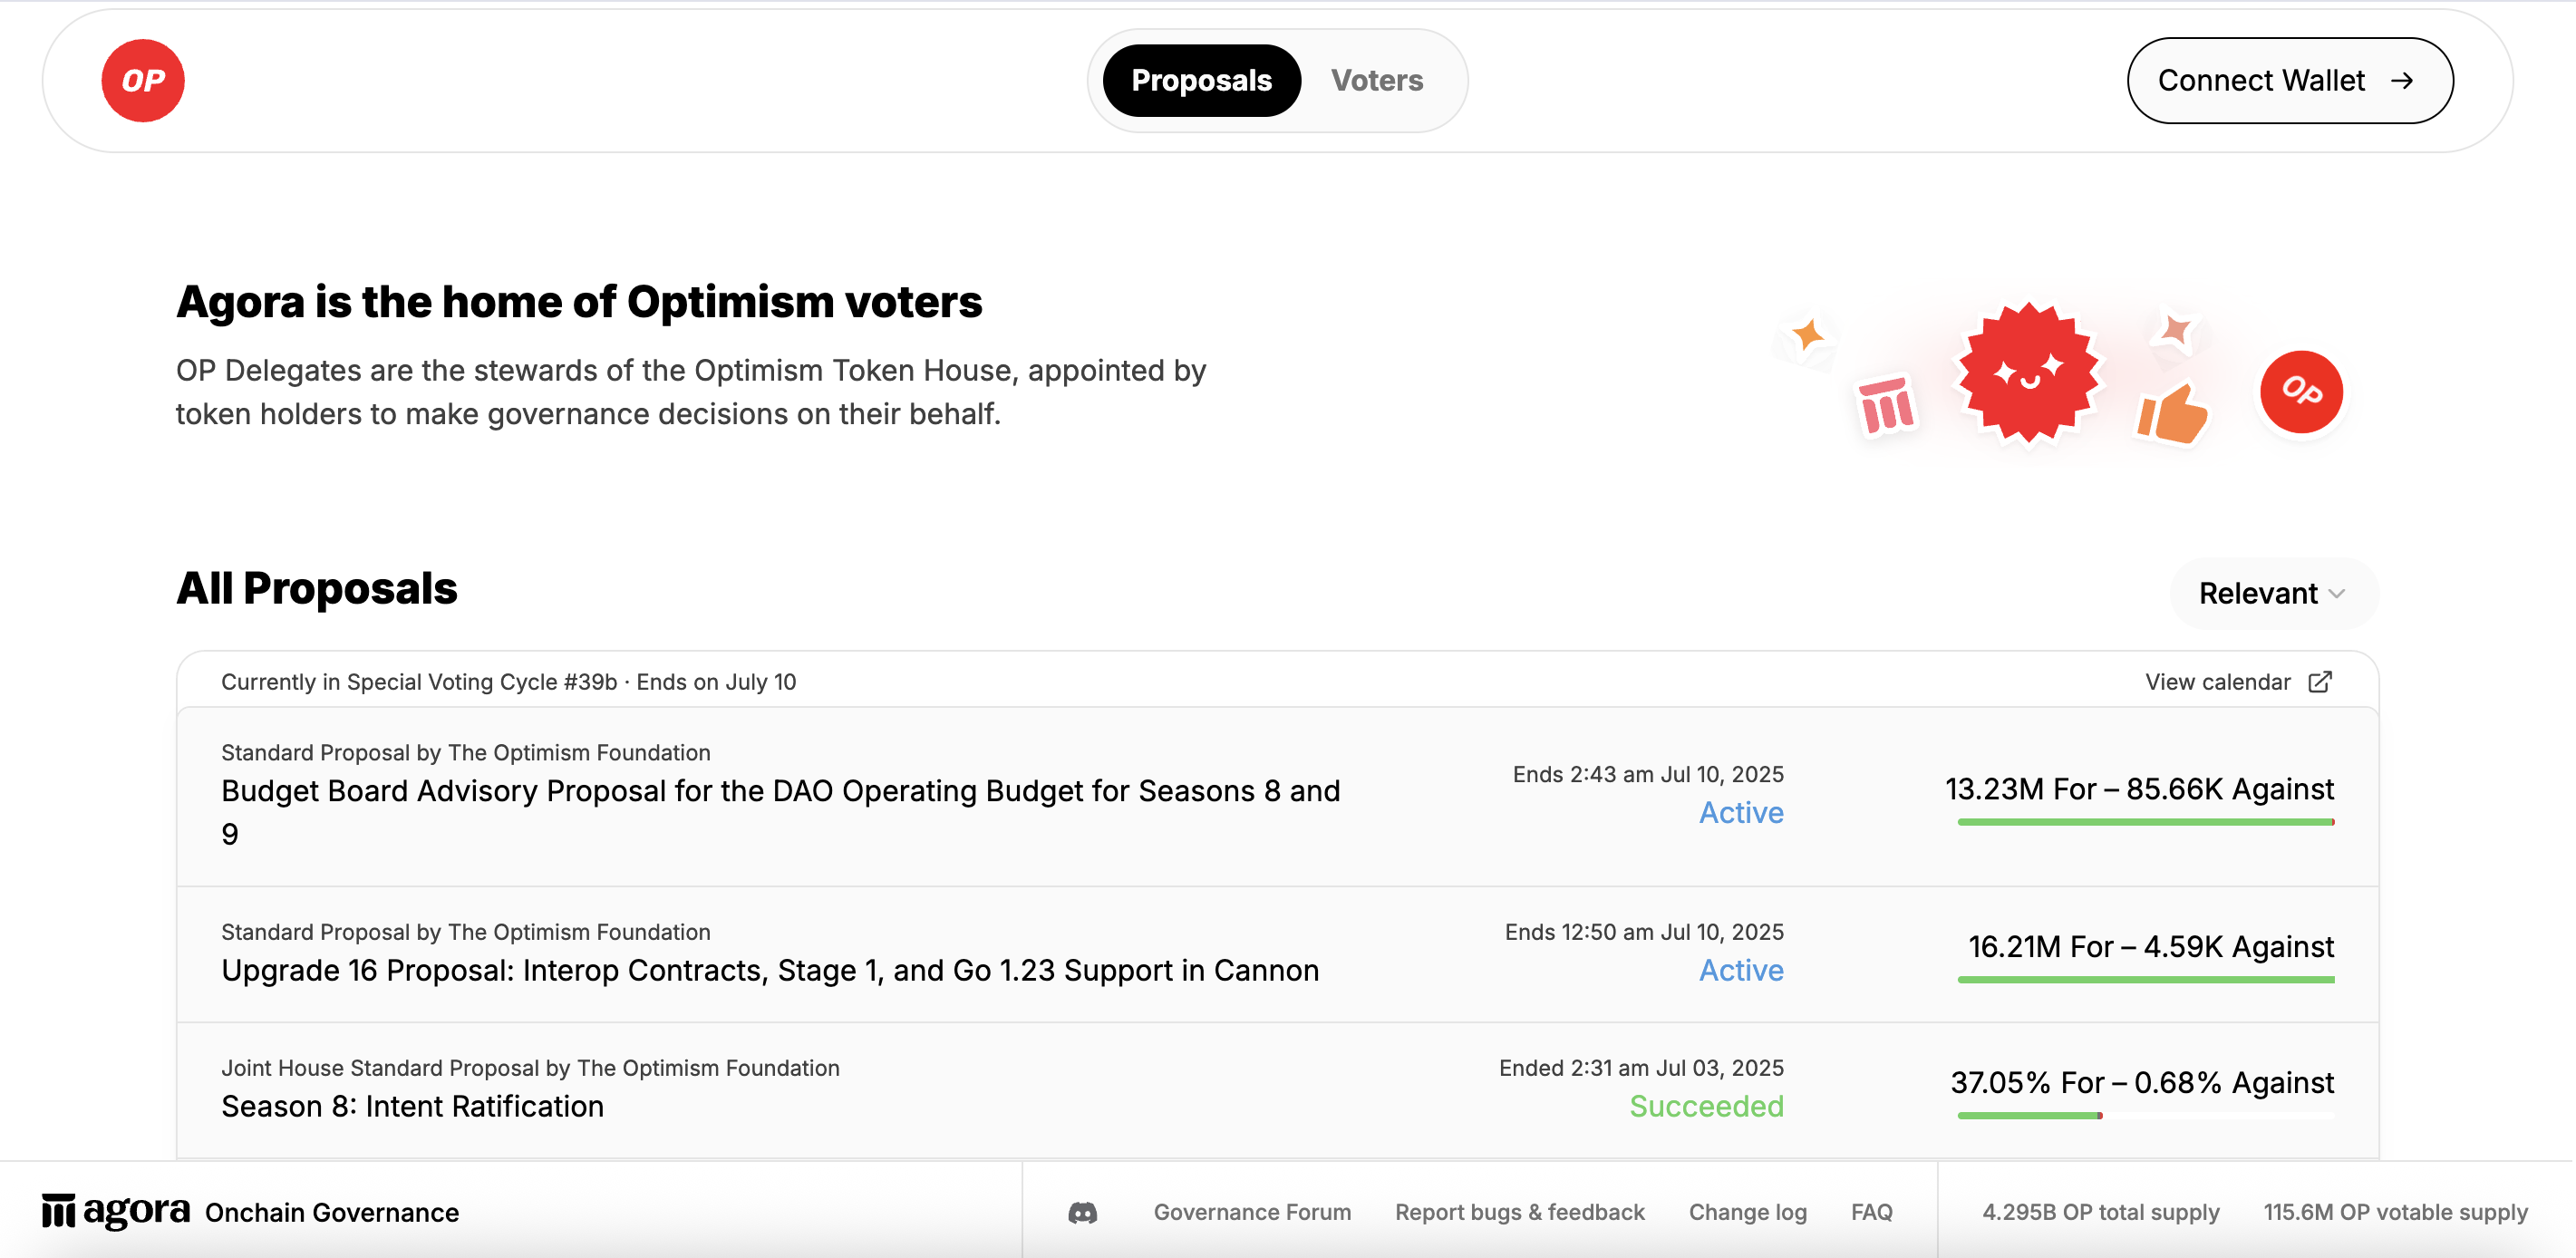This screenshot has height=1258, width=2576.
Task: Open the Governance Forum link
Action: pos(1252,1212)
